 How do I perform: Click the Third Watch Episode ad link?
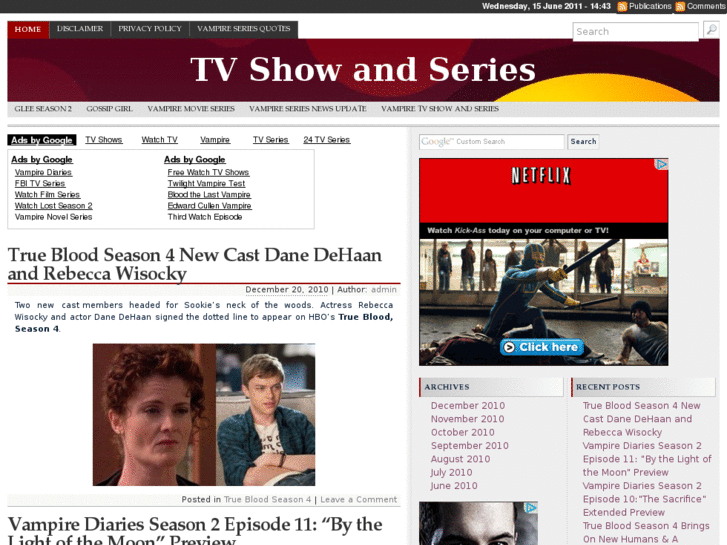[205, 217]
